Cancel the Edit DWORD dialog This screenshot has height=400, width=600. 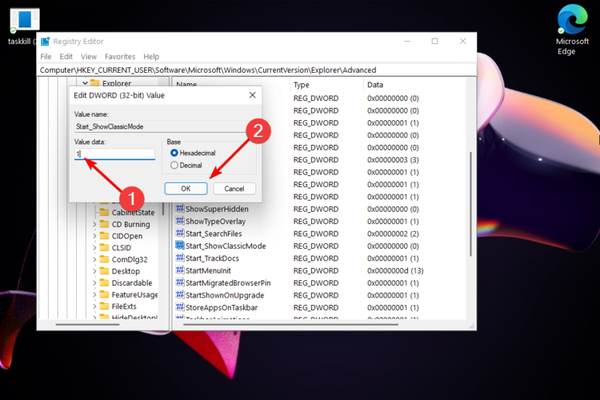pyautogui.click(x=234, y=188)
